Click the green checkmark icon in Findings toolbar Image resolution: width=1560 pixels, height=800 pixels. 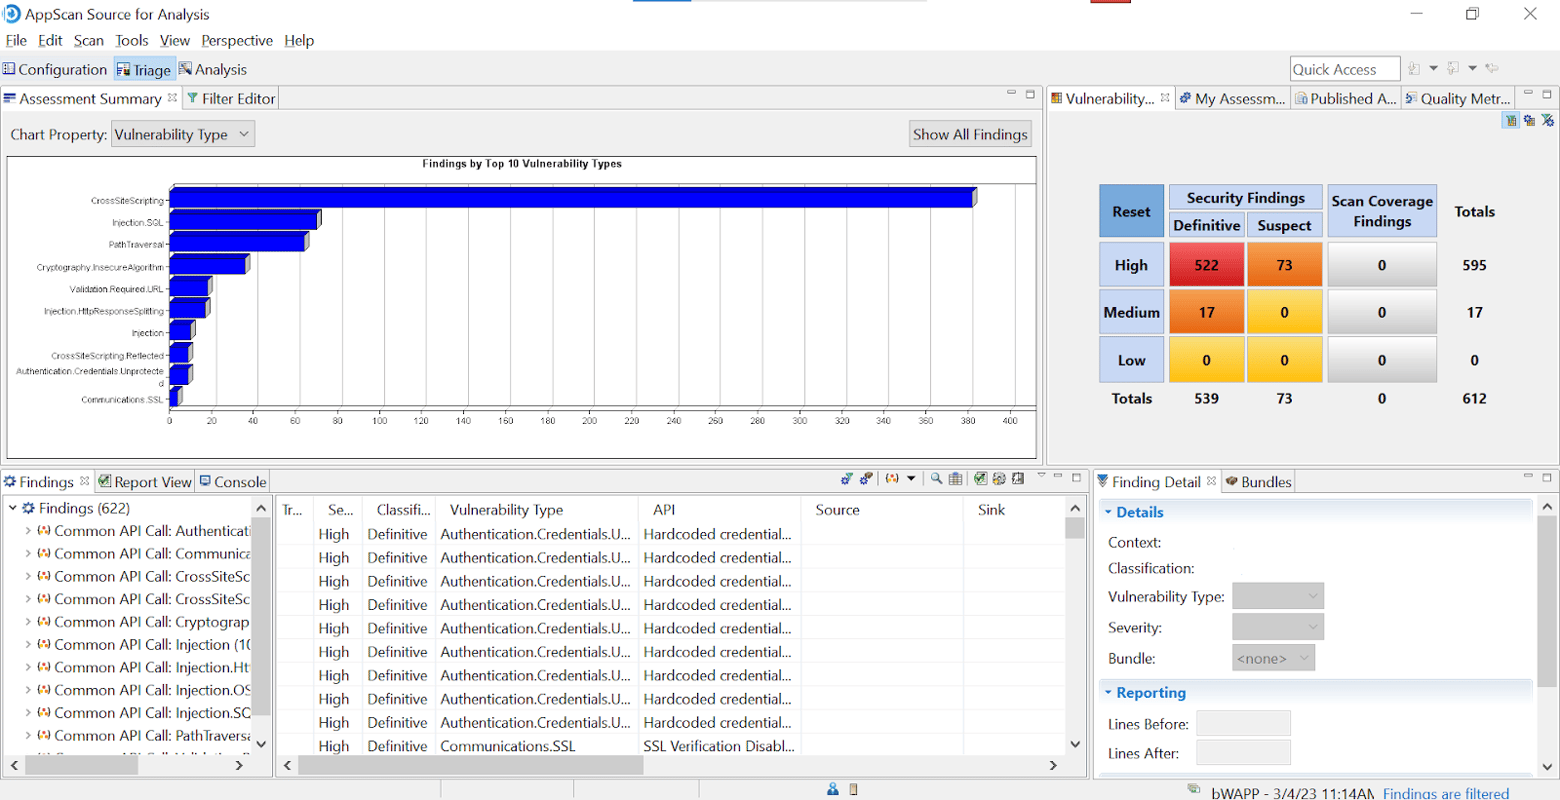pyautogui.click(x=981, y=479)
